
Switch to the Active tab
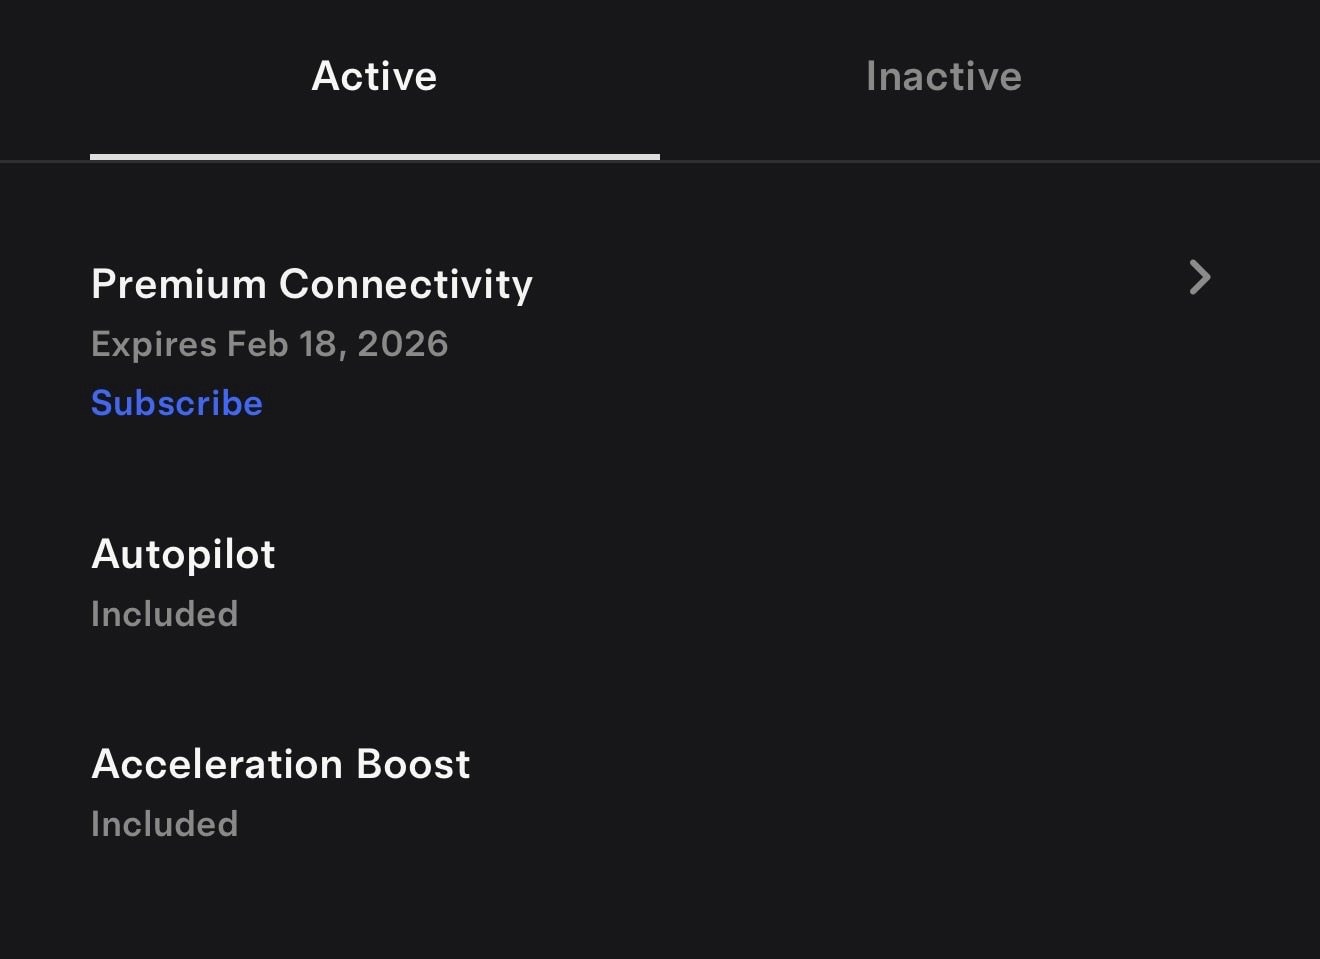[374, 76]
